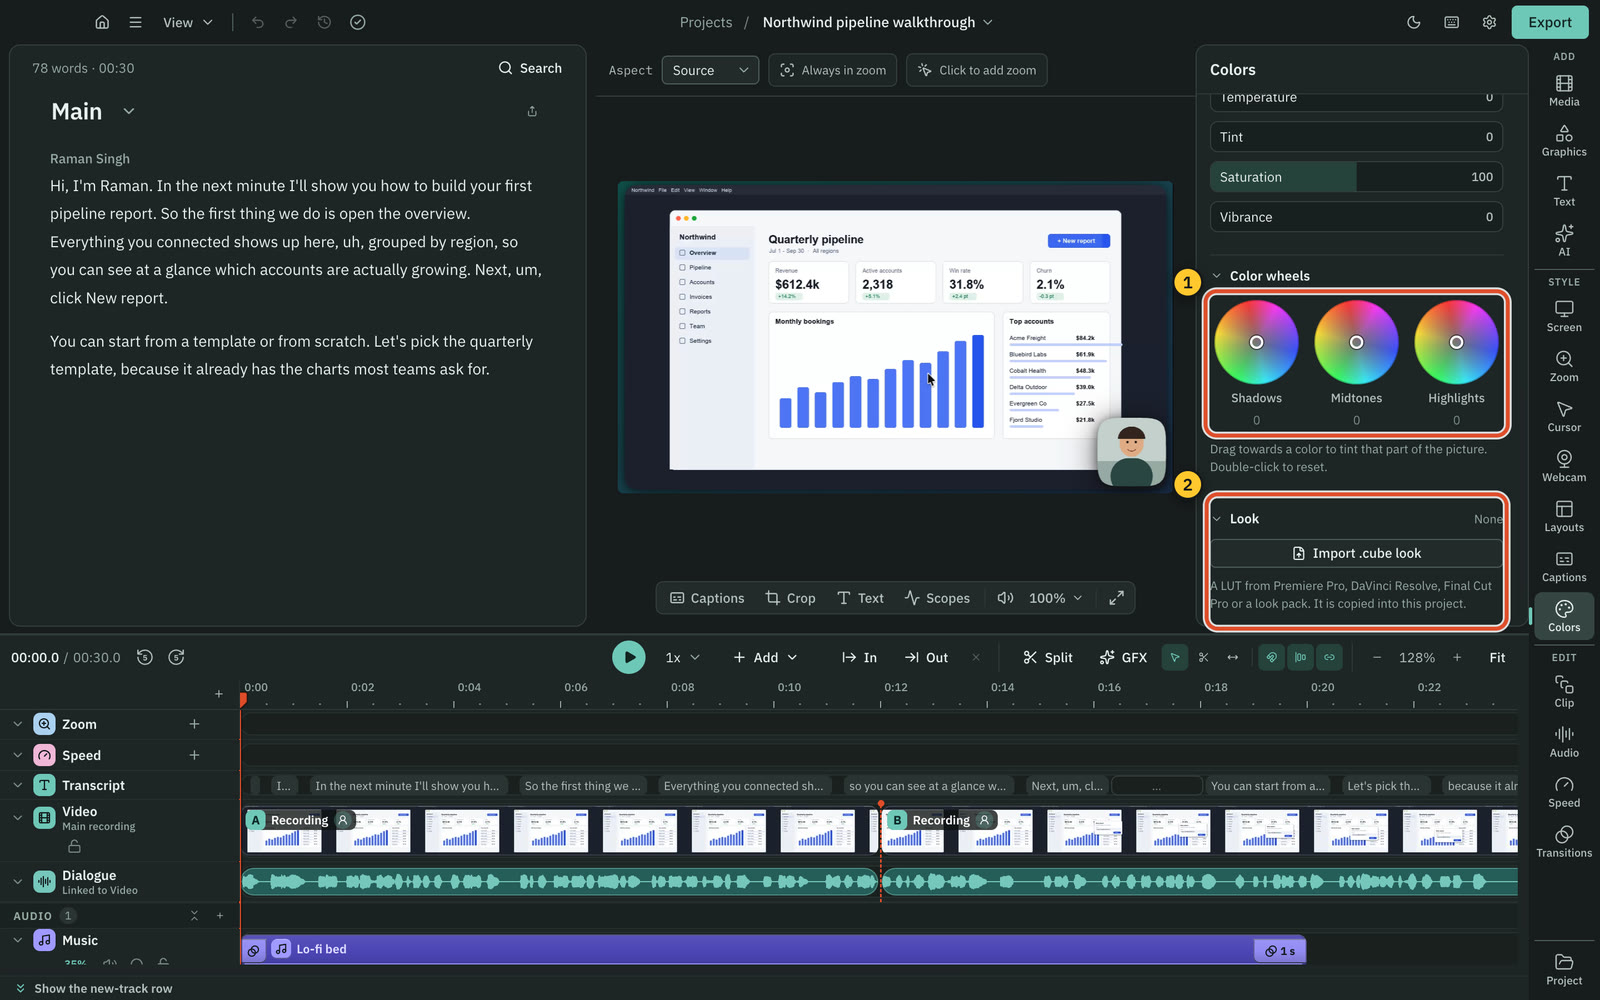The width and height of the screenshot is (1600, 1000).
Task: Open settings gear in top bar
Action: click(1490, 22)
